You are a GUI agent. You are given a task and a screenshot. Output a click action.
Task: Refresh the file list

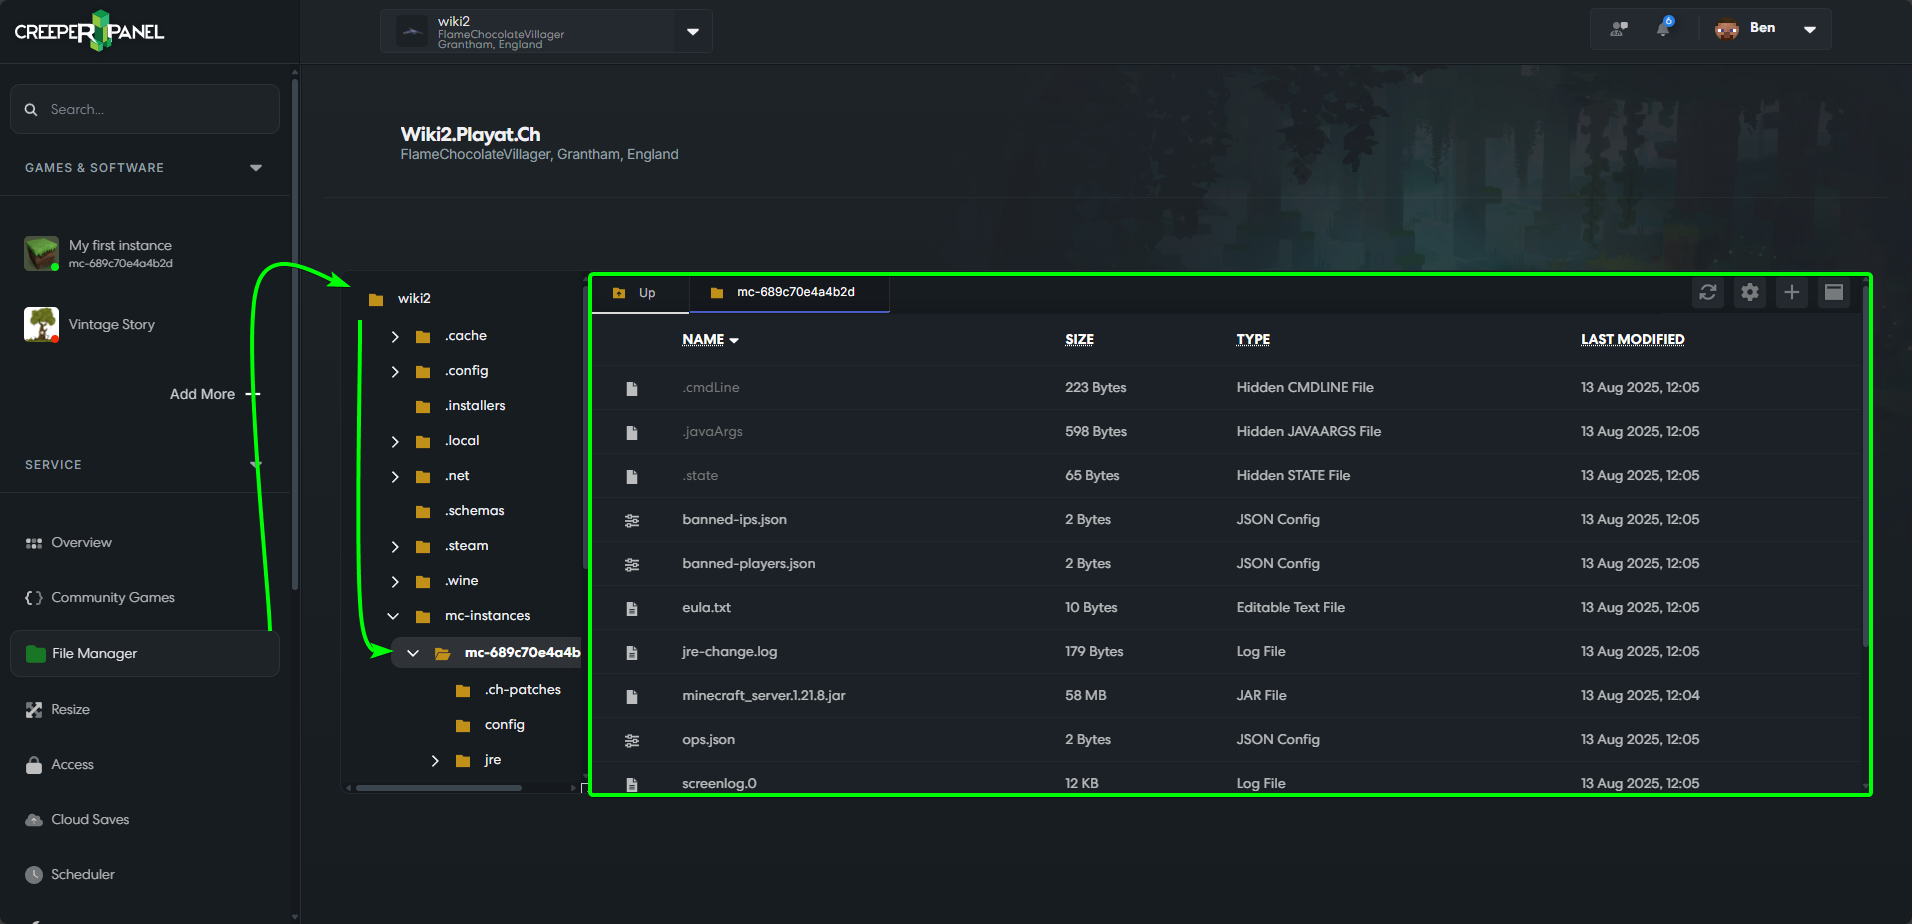tap(1708, 292)
